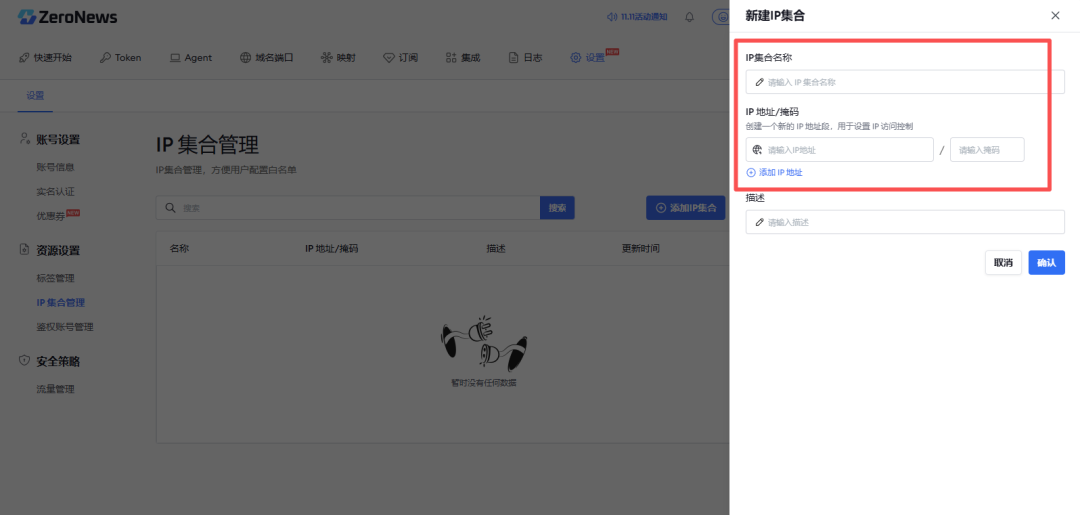Click the 掩码 mask input field
1080x515 pixels.
tap(987, 149)
